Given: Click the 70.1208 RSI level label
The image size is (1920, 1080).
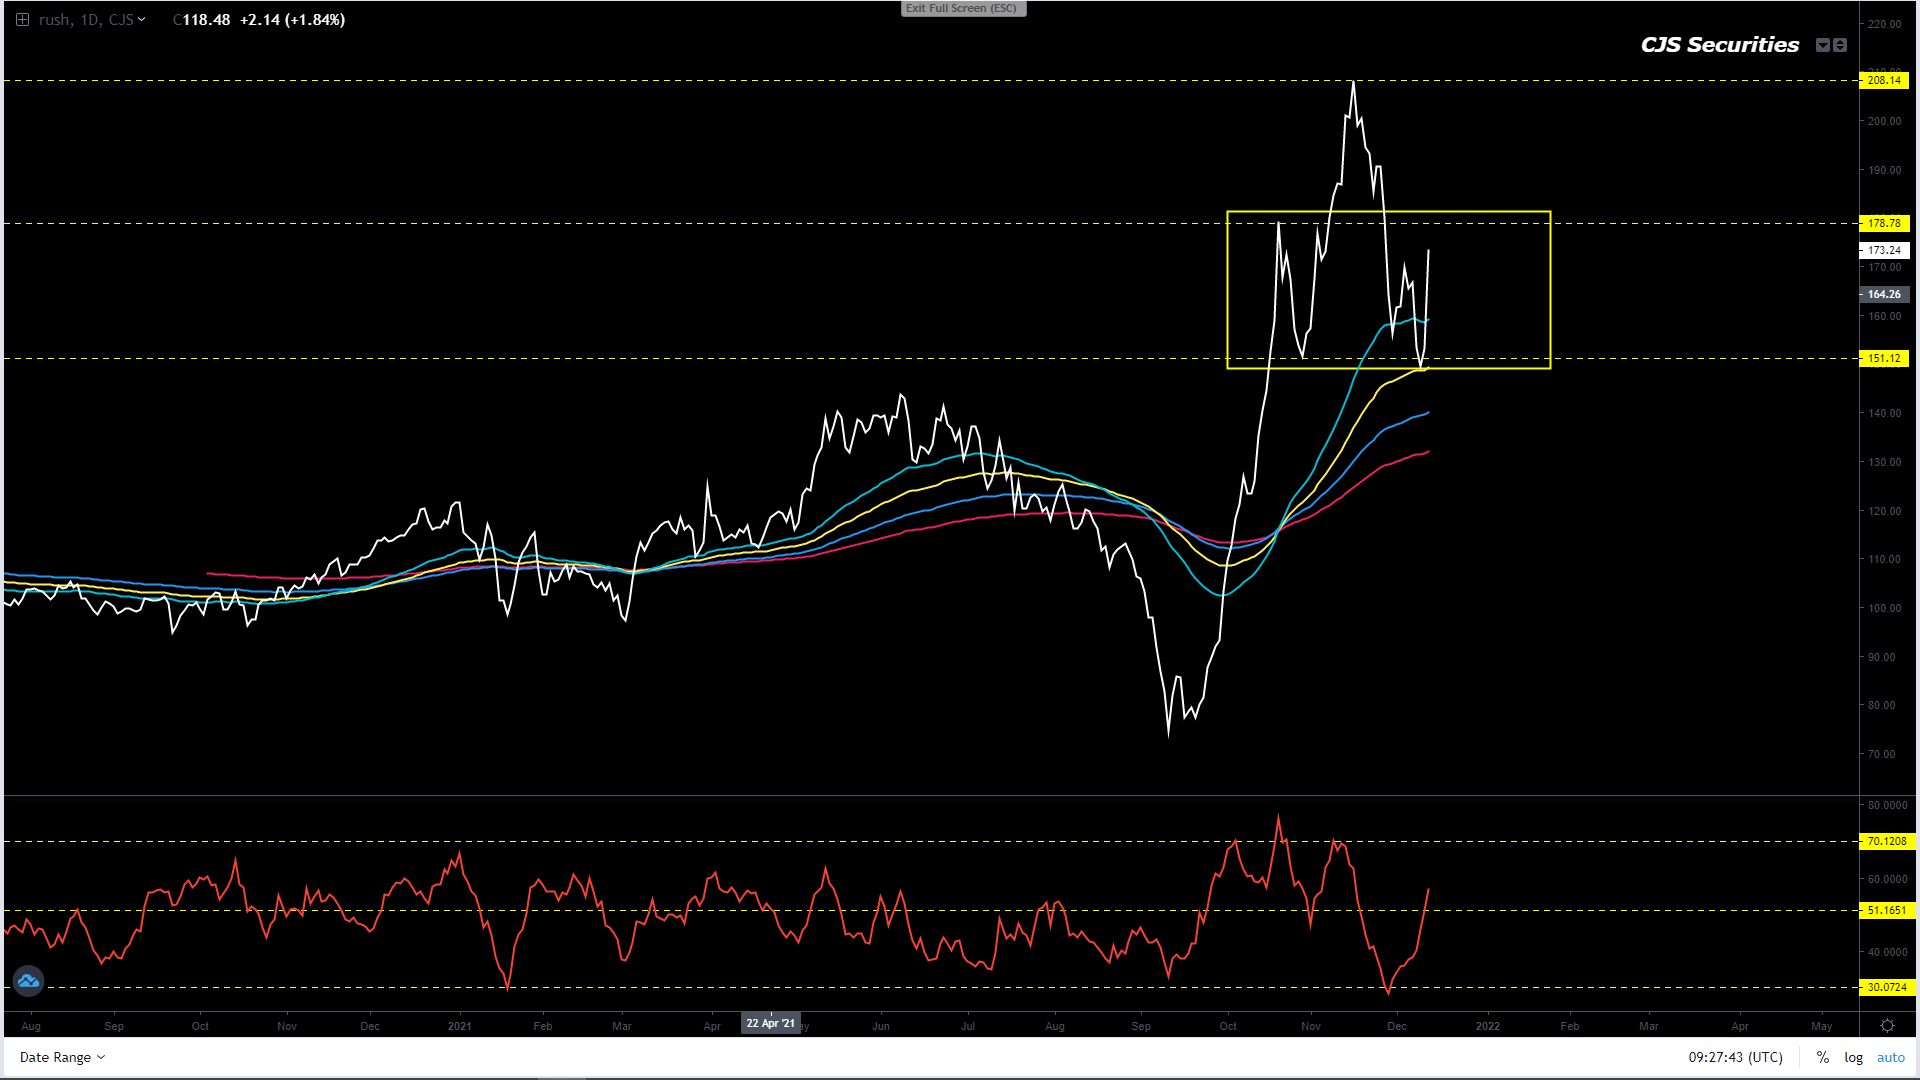Looking at the screenshot, I should tap(1886, 841).
